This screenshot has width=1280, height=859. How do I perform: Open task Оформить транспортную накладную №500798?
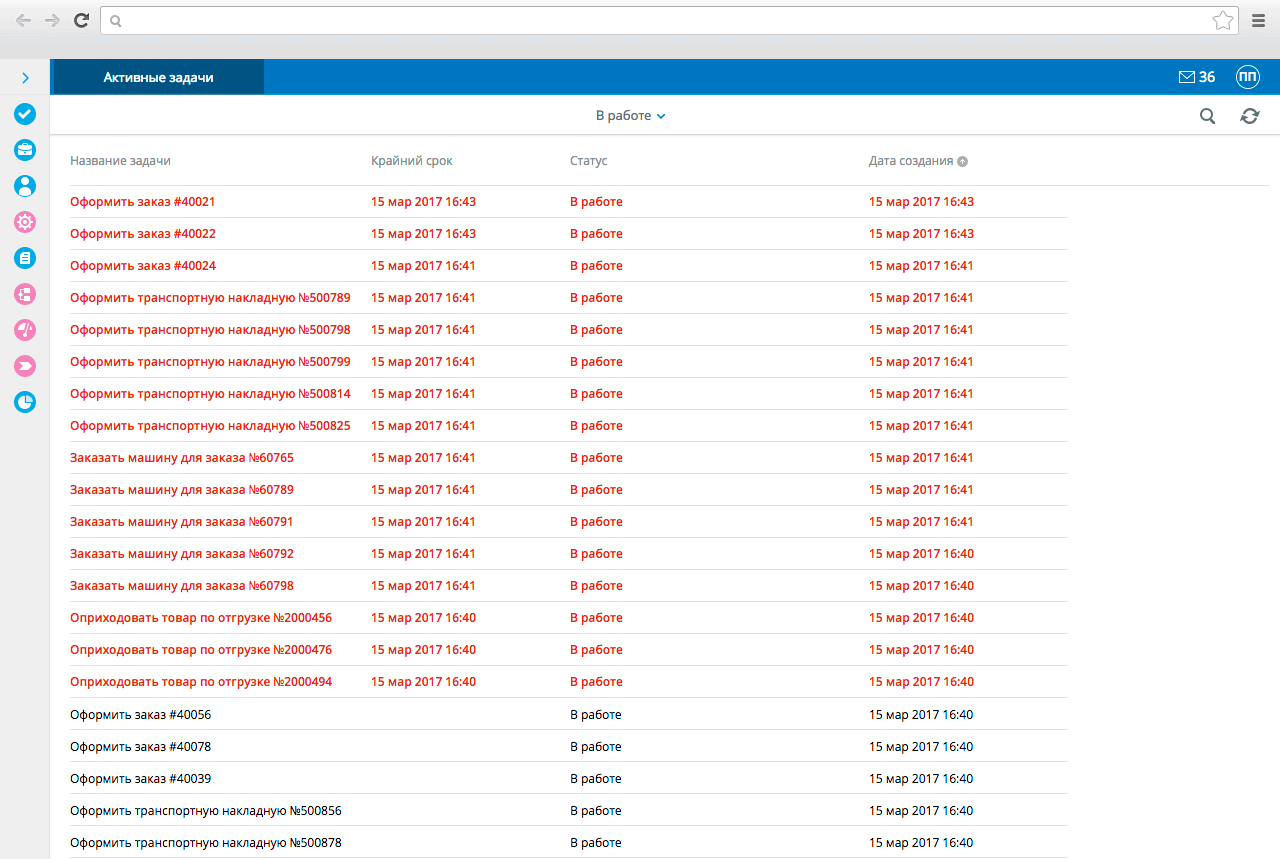point(210,330)
